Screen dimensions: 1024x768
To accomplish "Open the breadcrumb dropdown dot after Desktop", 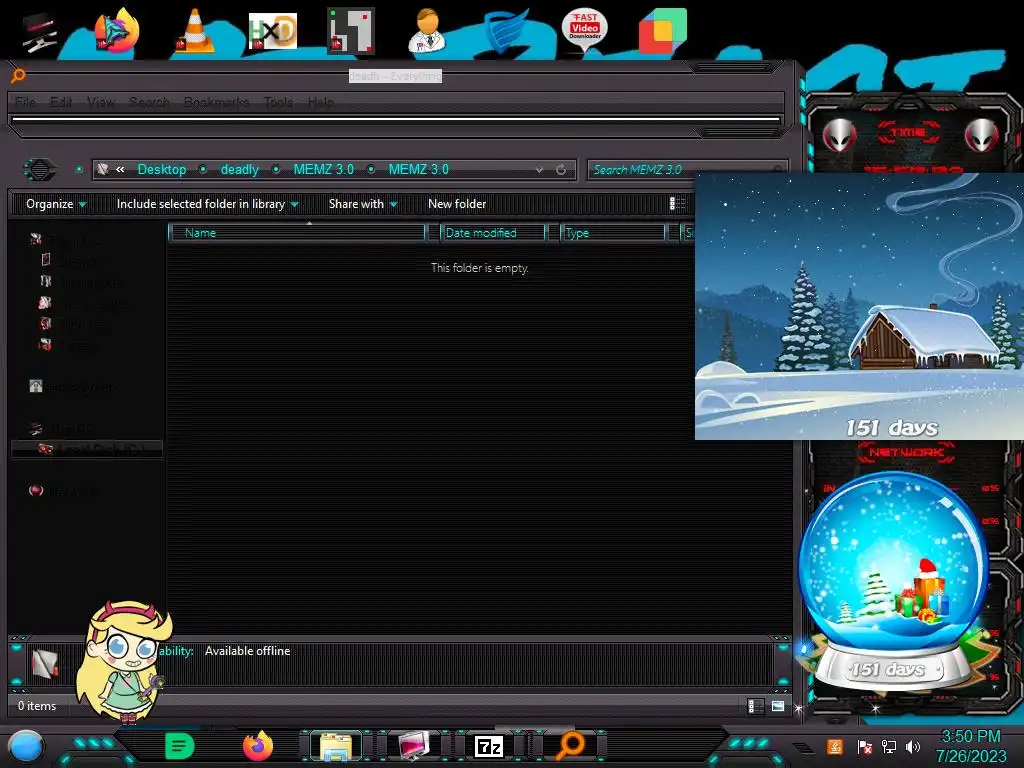I will (203, 169).
